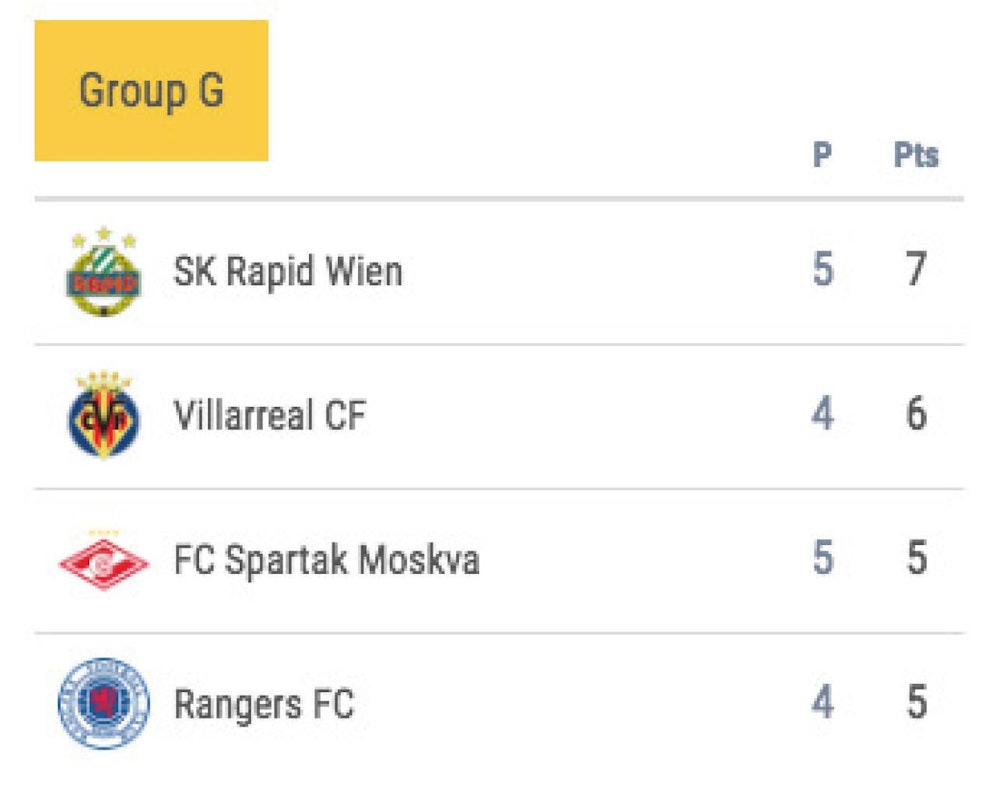Click FC Spartak Moskva's played count 5
Screen dimensions: 996x802
822,559
